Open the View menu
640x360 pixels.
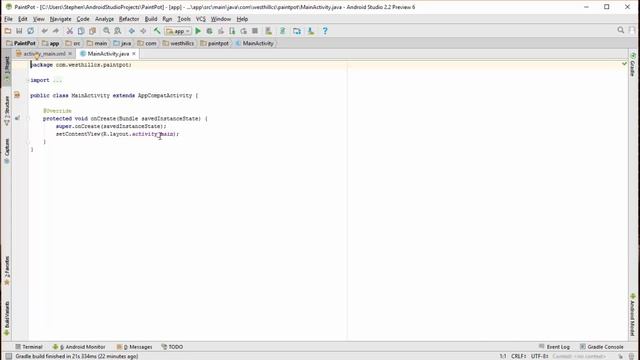coord(38,19)
